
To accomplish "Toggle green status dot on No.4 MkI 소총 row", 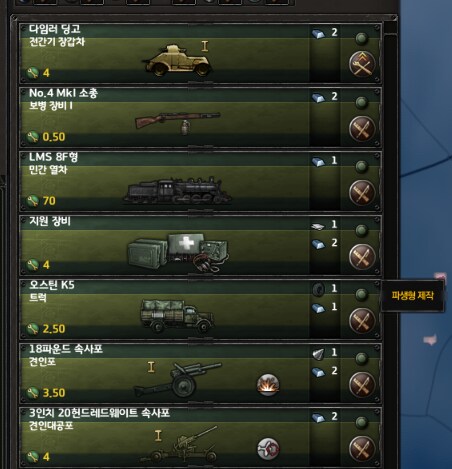I will click(x=361, y=103).
